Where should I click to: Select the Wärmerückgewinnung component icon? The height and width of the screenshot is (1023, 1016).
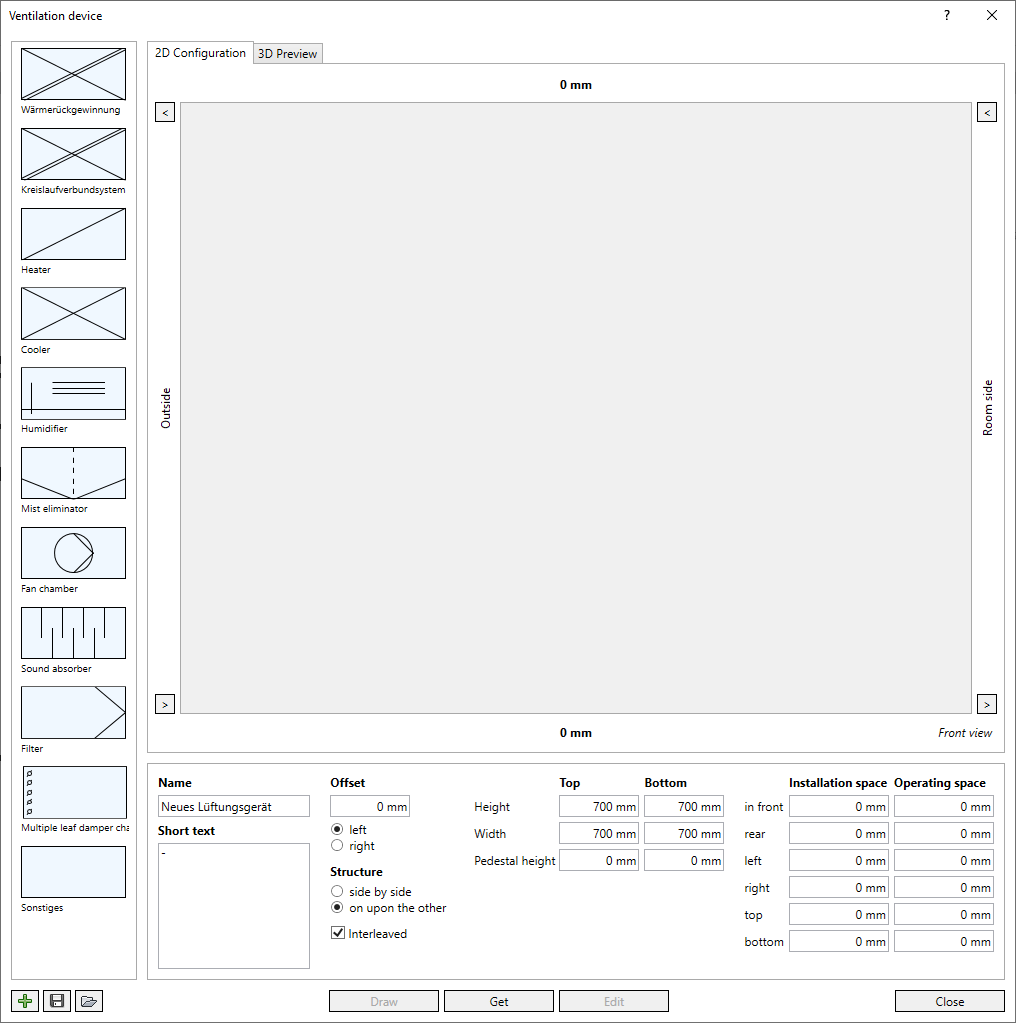[73, 74]
